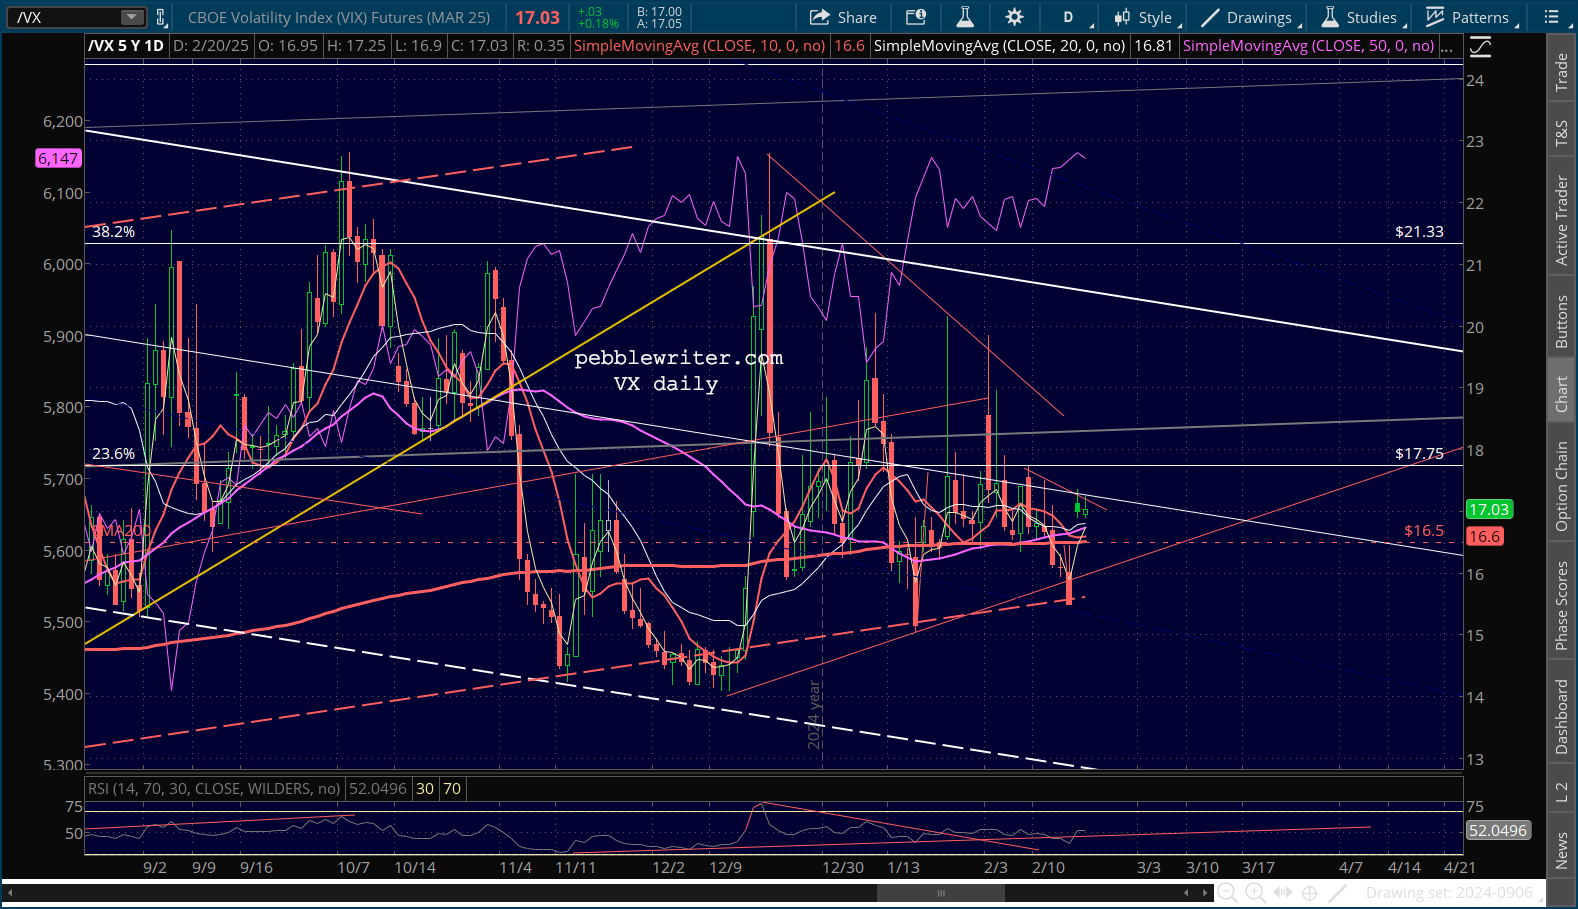
Task: Open the Dashboard sidebar tab
Action: tap(1561, 716)
